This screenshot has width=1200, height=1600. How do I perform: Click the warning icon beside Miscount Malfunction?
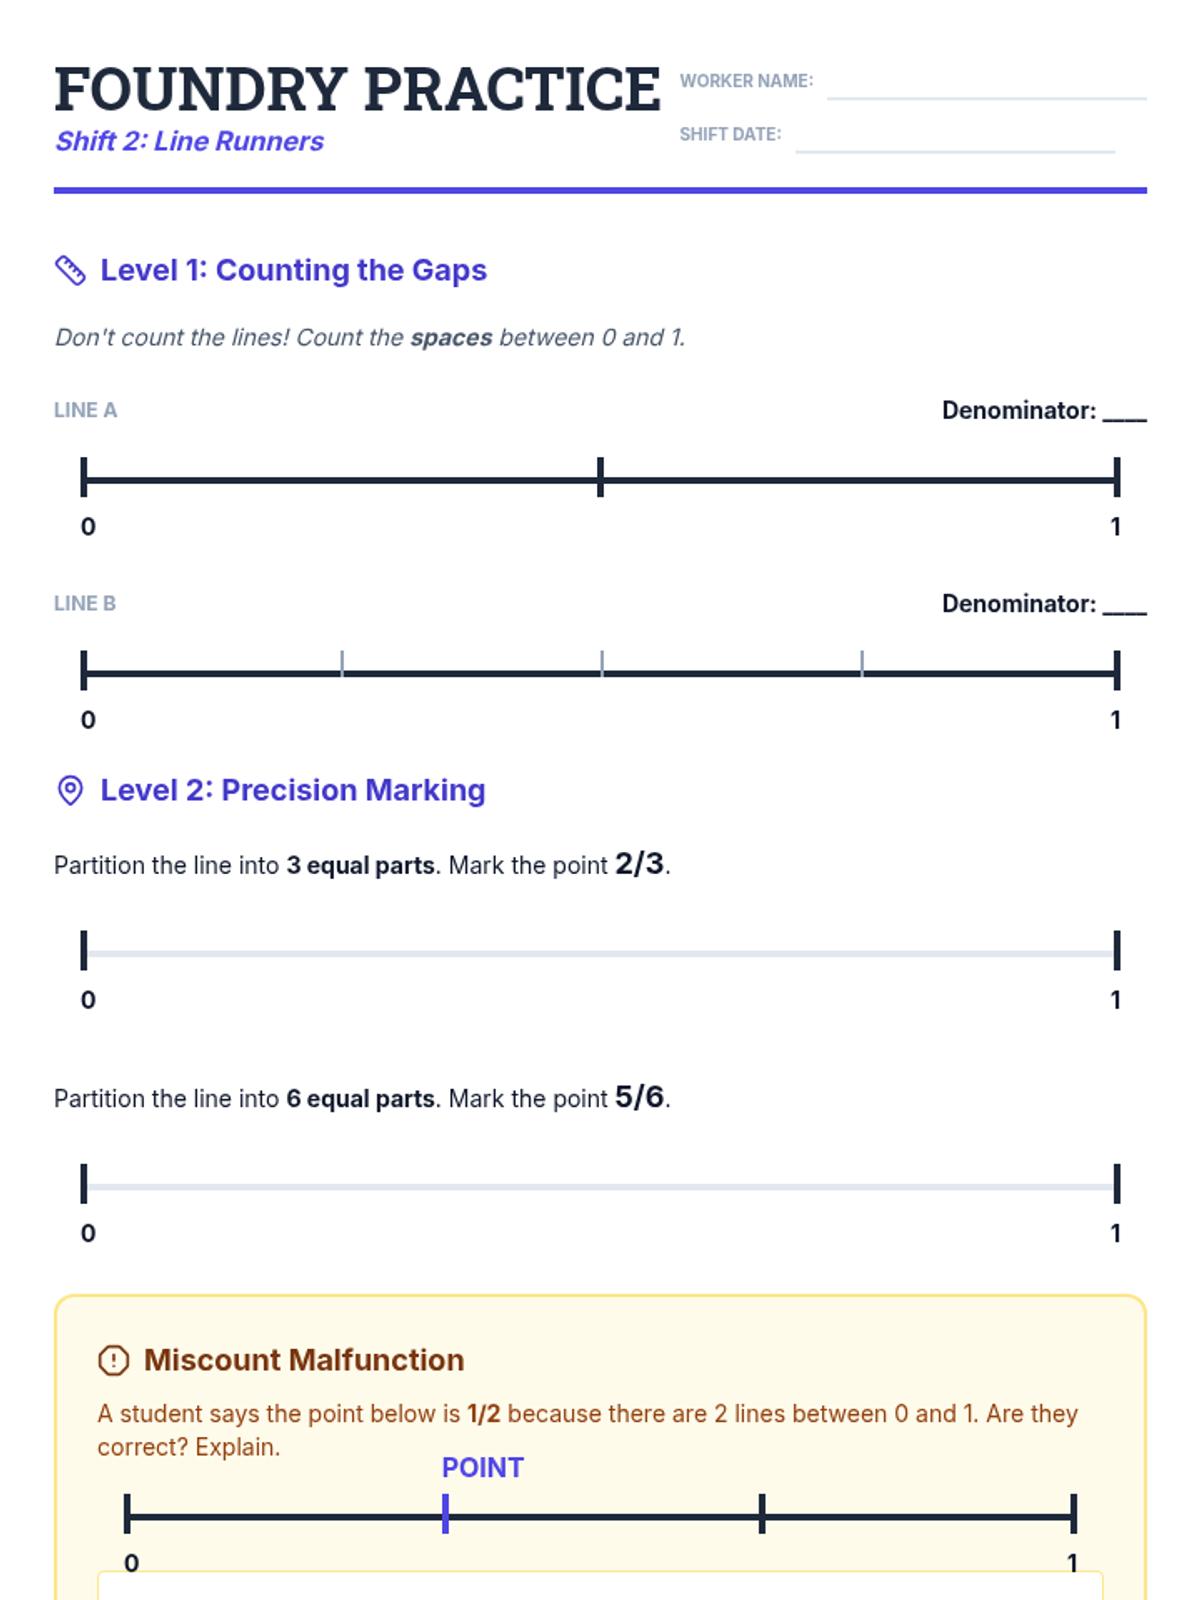point(114,1360)
